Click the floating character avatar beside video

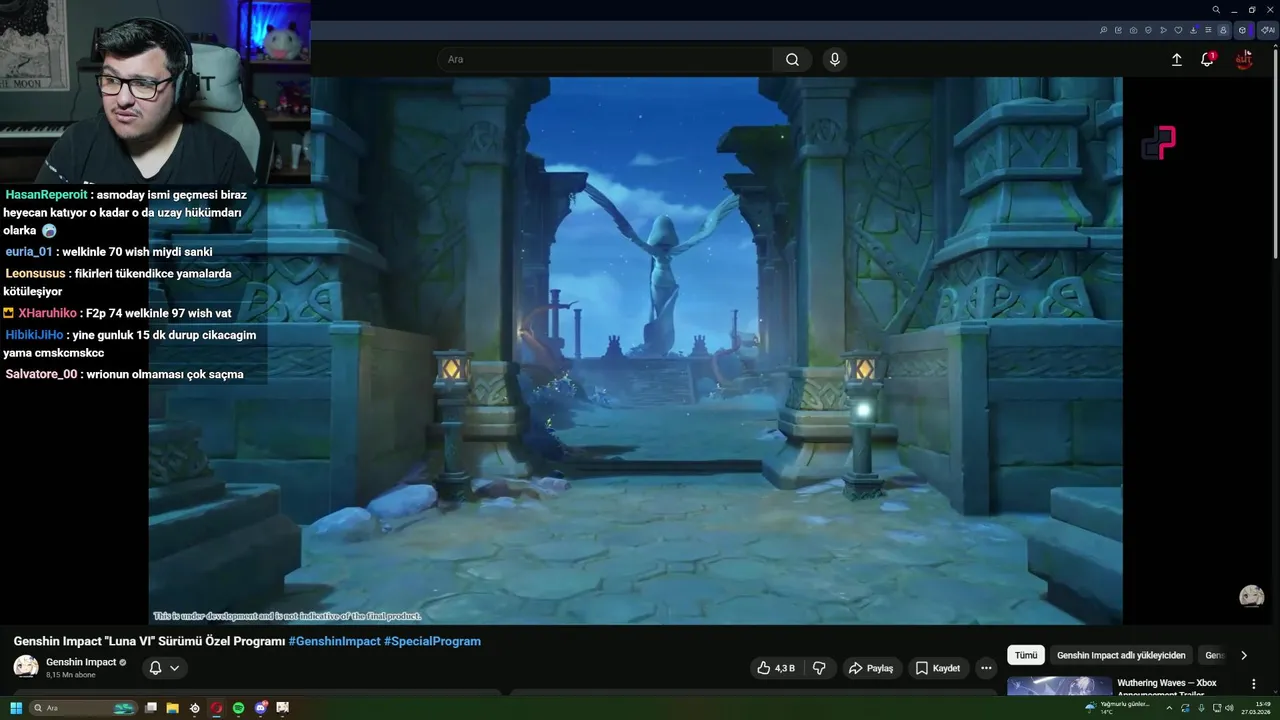[x=1251, y=596]
